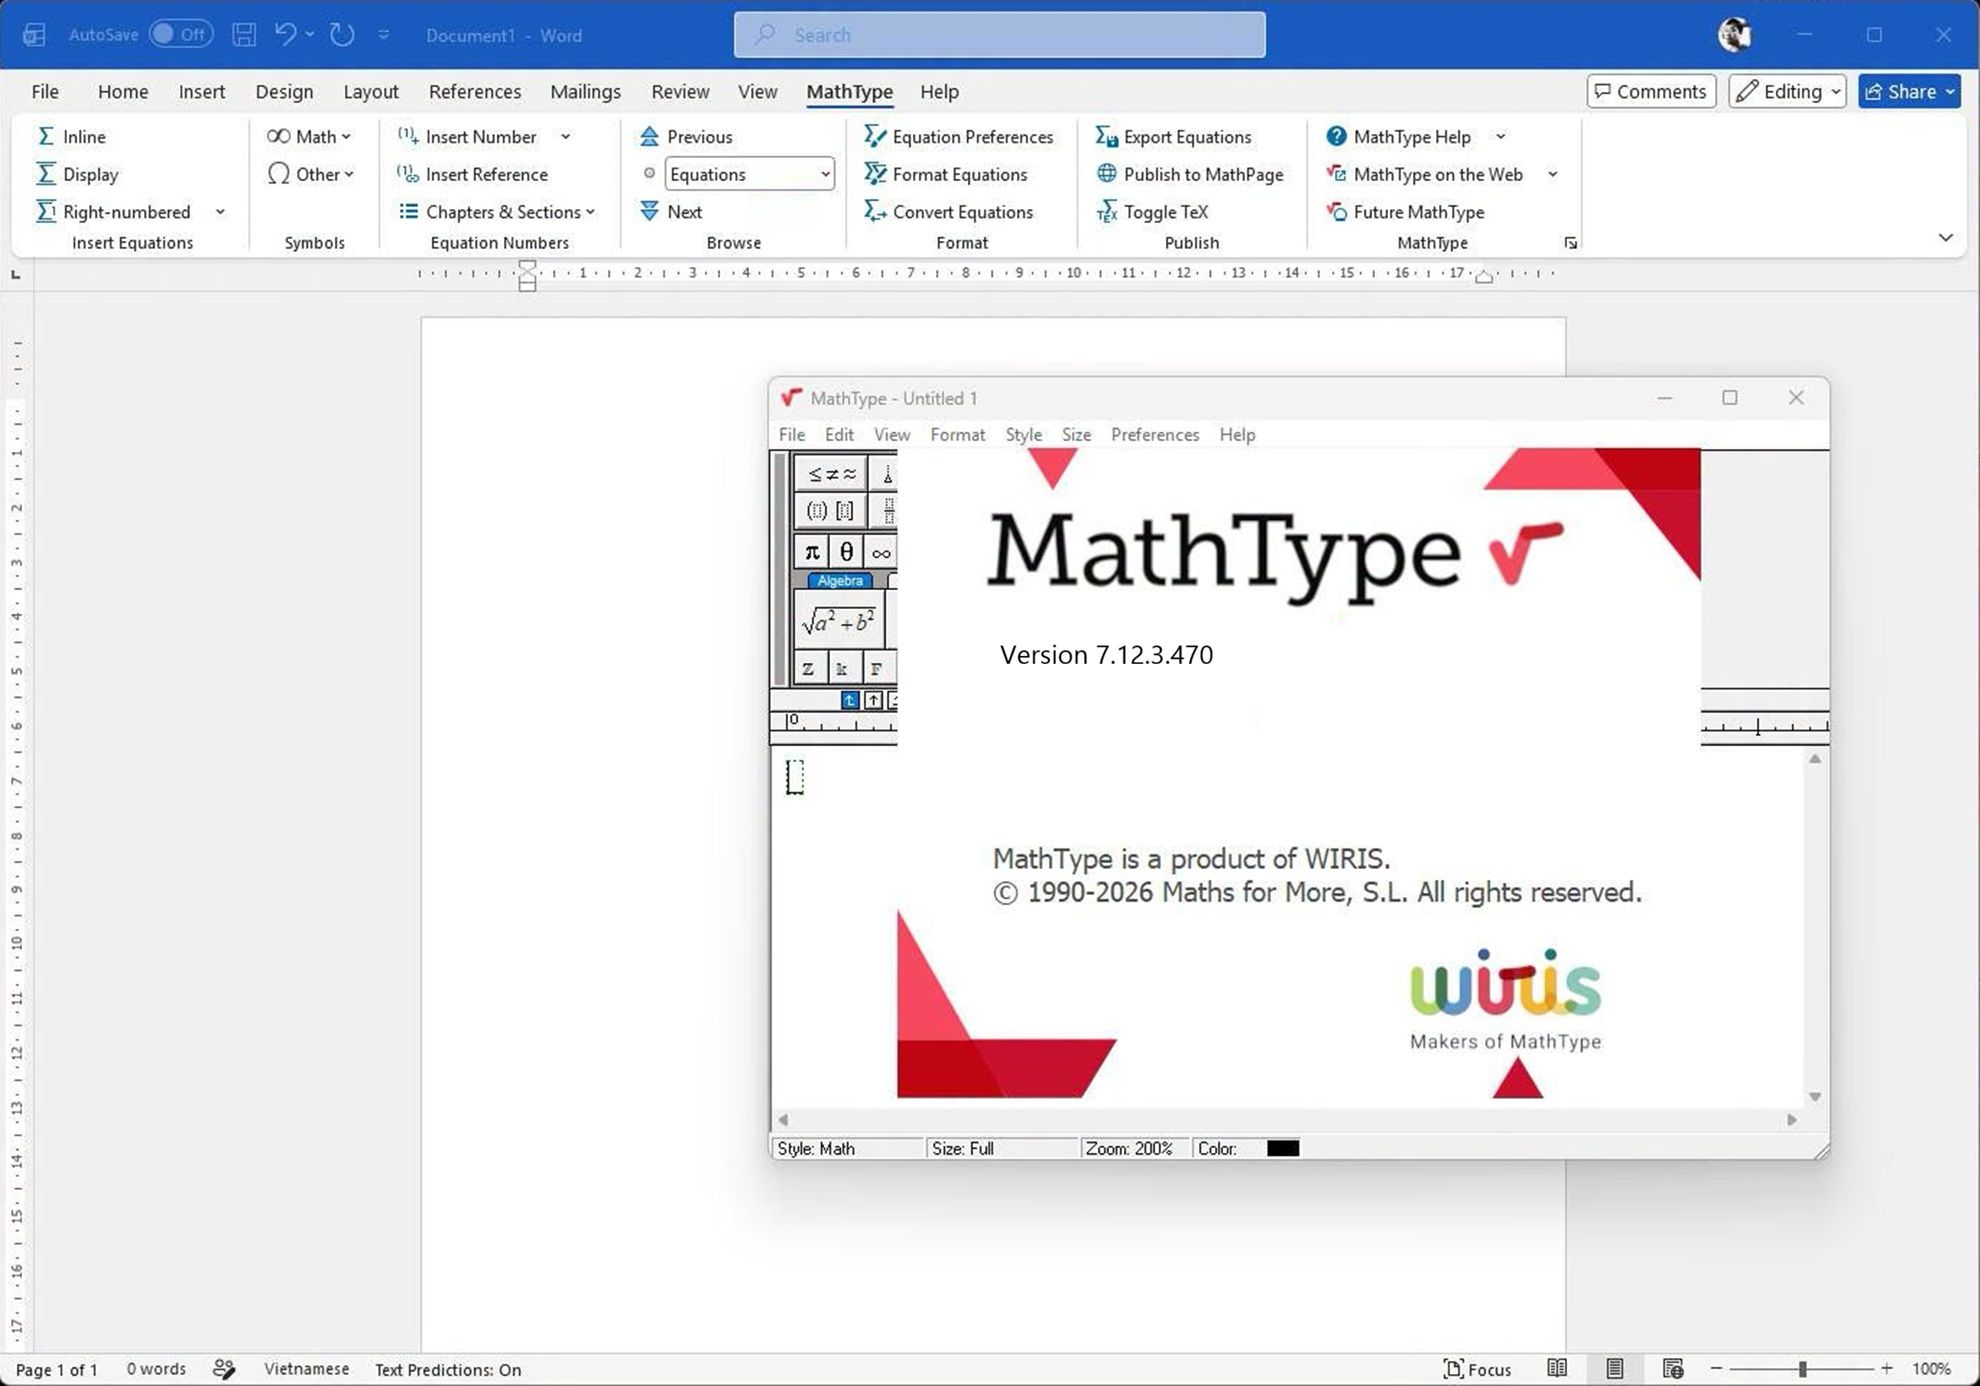The width and height of the screenshot is (1980, 1386).
Task: Insert an Inline equation from the ribbon
Action: click(71, 136)
